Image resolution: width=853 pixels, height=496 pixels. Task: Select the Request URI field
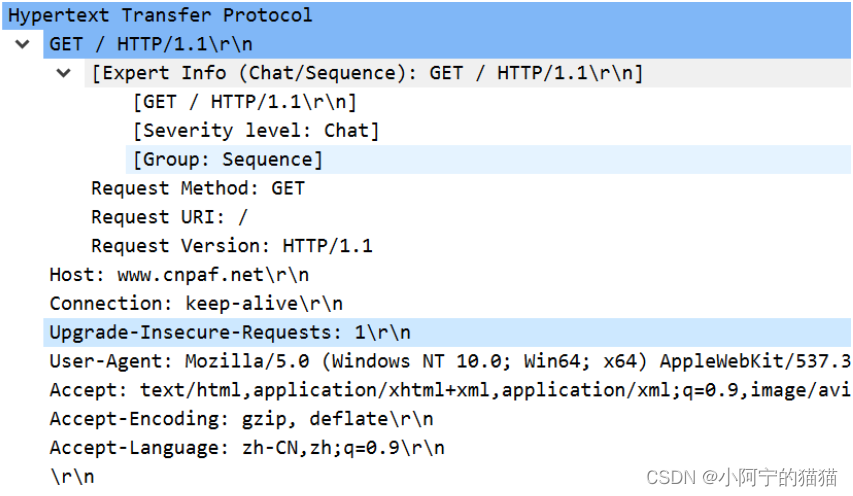tap(169, 217)
